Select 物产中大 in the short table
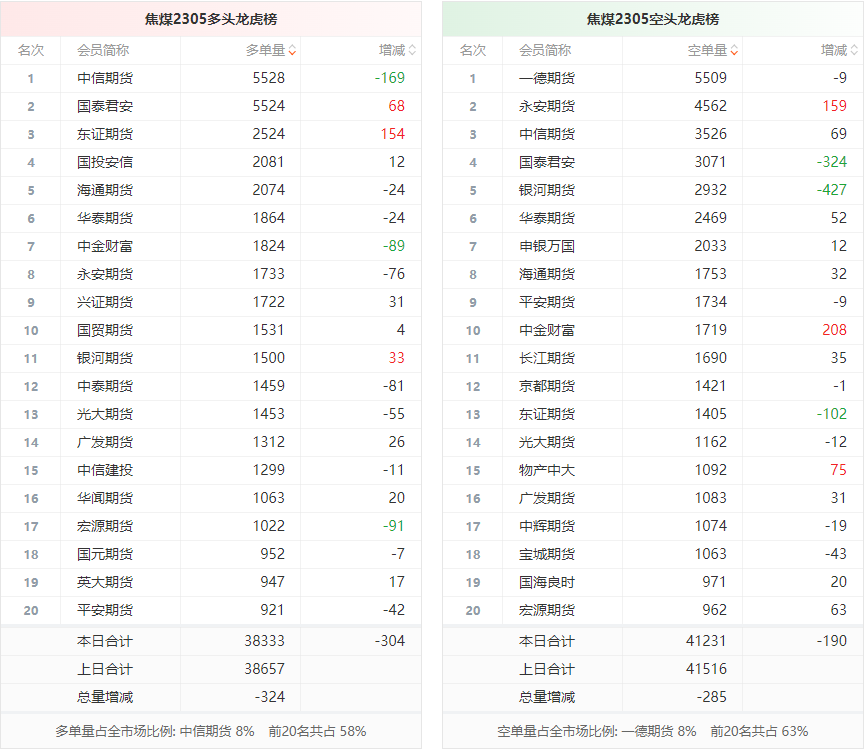This screenshot has width=865, height=749. (547, 470)
